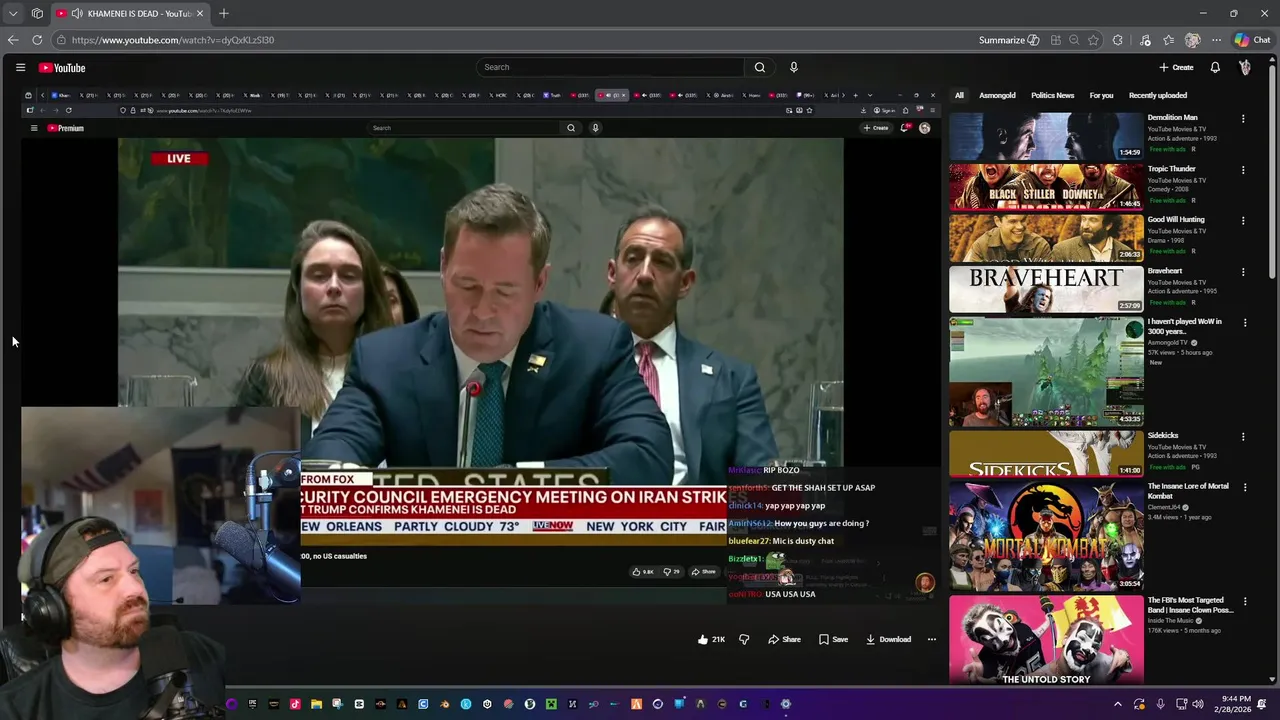Select the Asmongold filter chip

click(997, 95)
